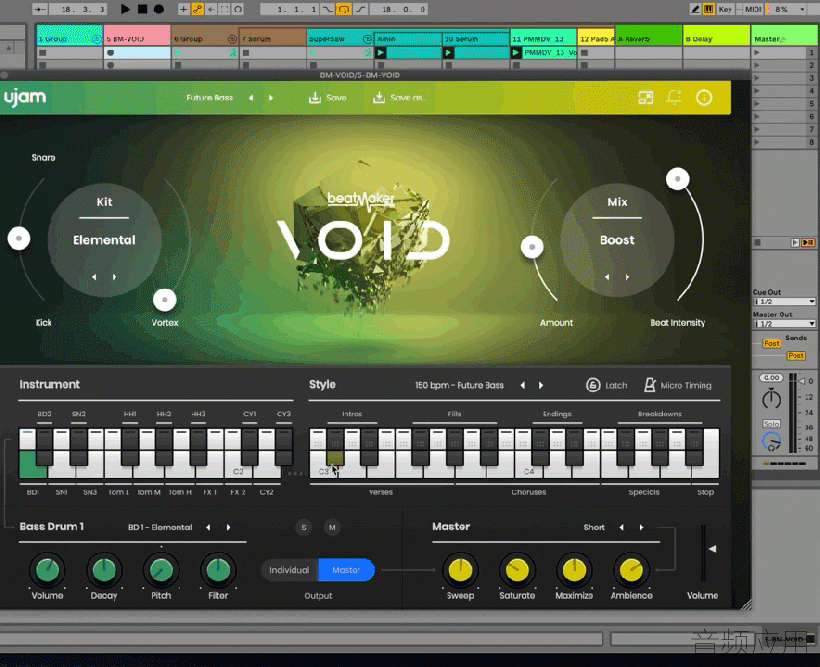
Task: Toggle the Latch button
Action: 607,386
